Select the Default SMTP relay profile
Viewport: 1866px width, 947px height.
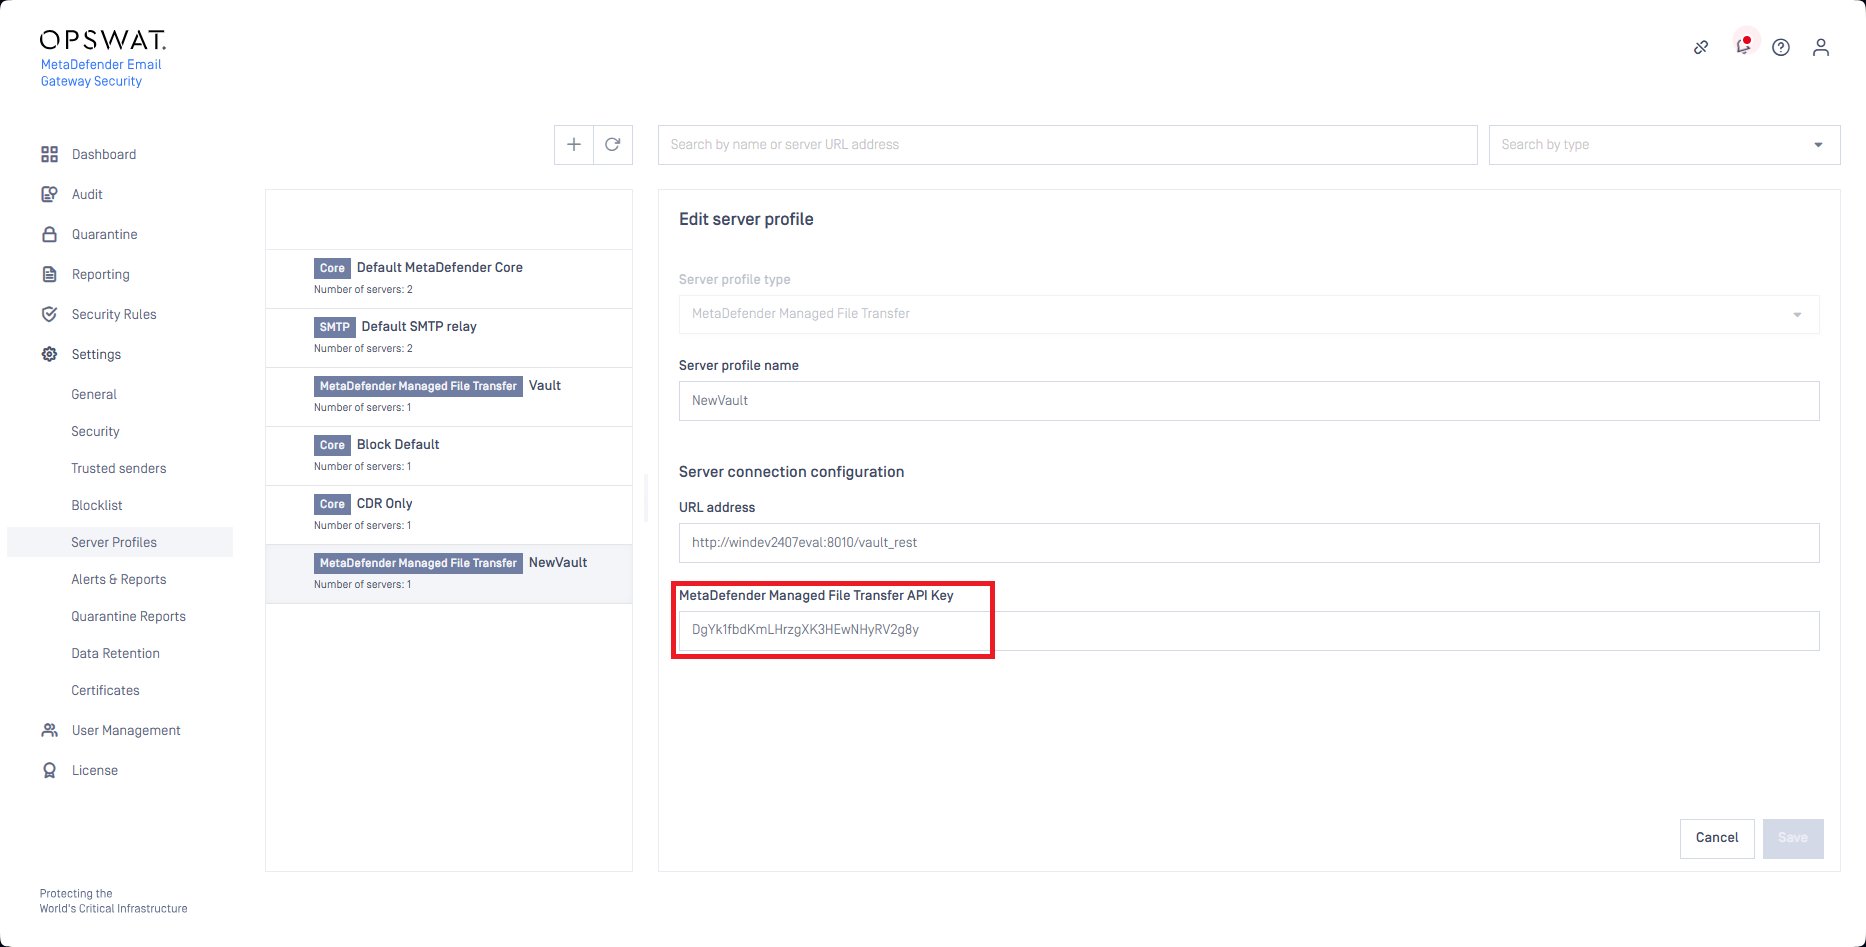click(x=449, y=337)
